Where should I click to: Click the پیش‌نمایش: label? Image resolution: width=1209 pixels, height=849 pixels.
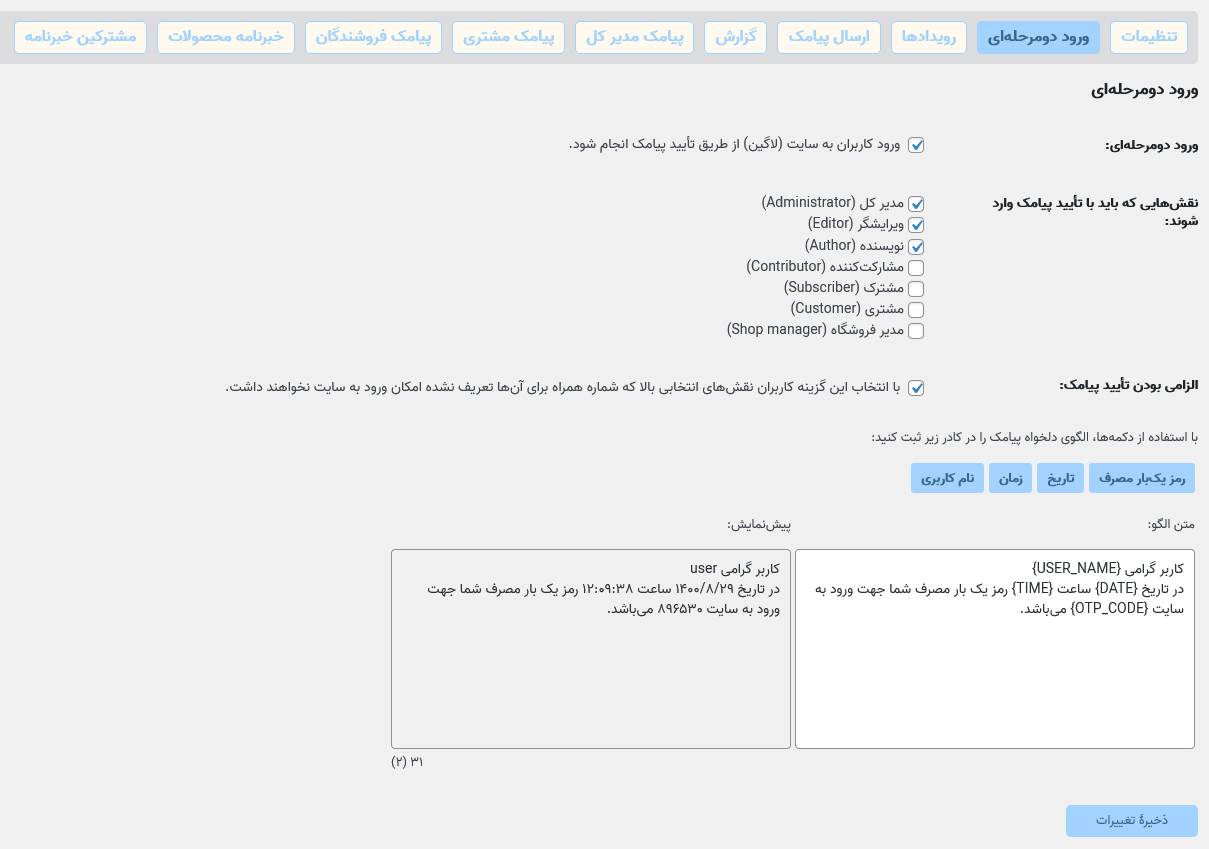click(759, 524)
